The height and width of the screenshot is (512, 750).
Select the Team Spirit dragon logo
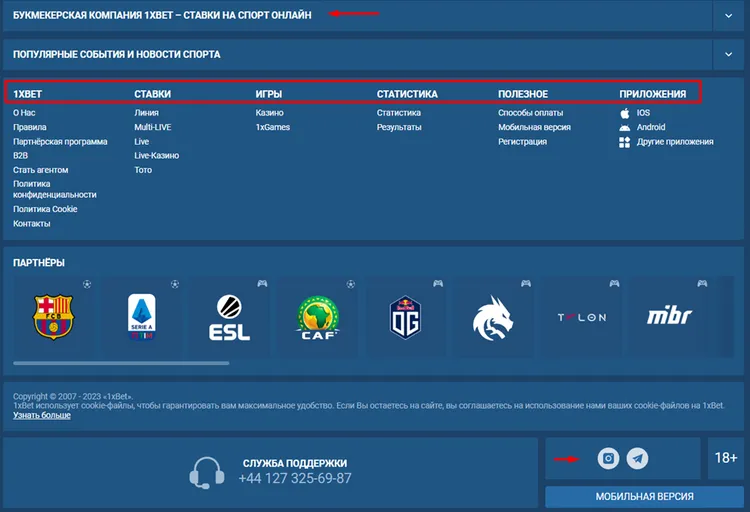pos(493,318)
